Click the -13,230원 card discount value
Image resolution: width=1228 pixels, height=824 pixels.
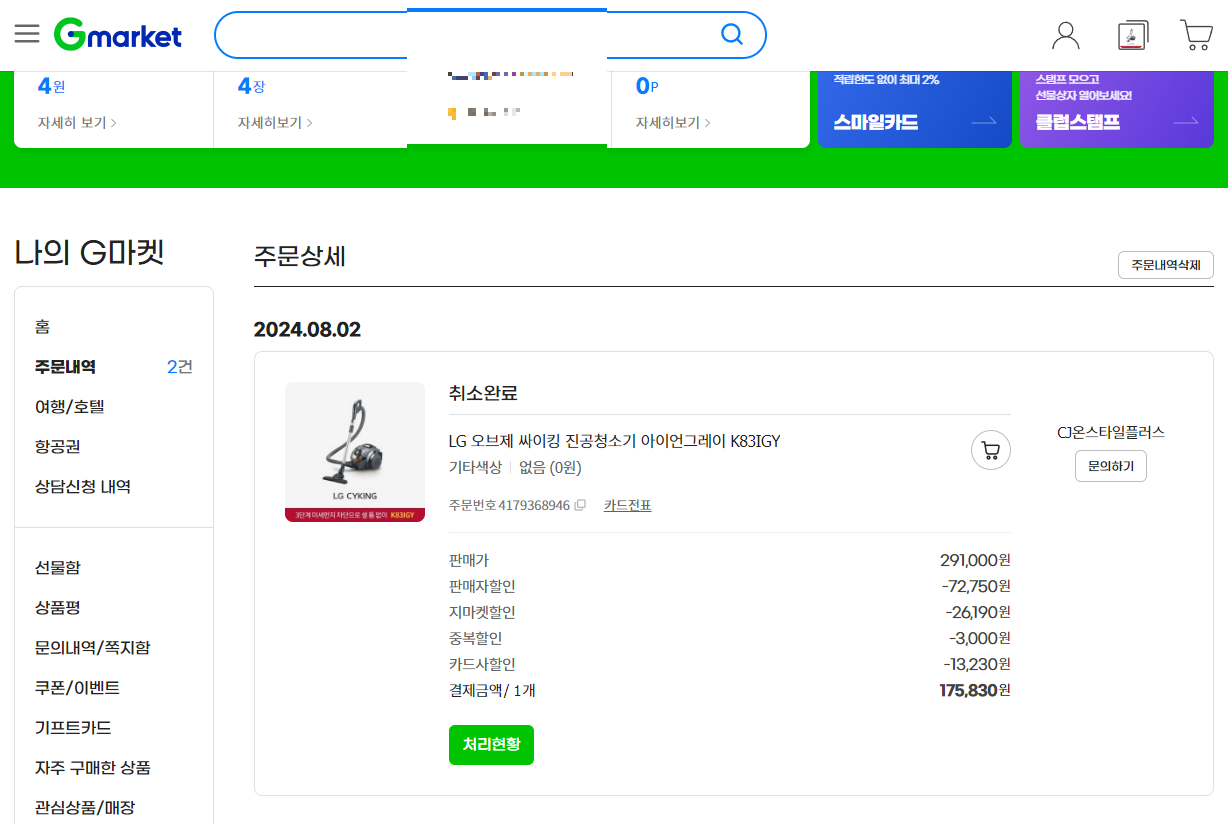click(x=977, y=664)
